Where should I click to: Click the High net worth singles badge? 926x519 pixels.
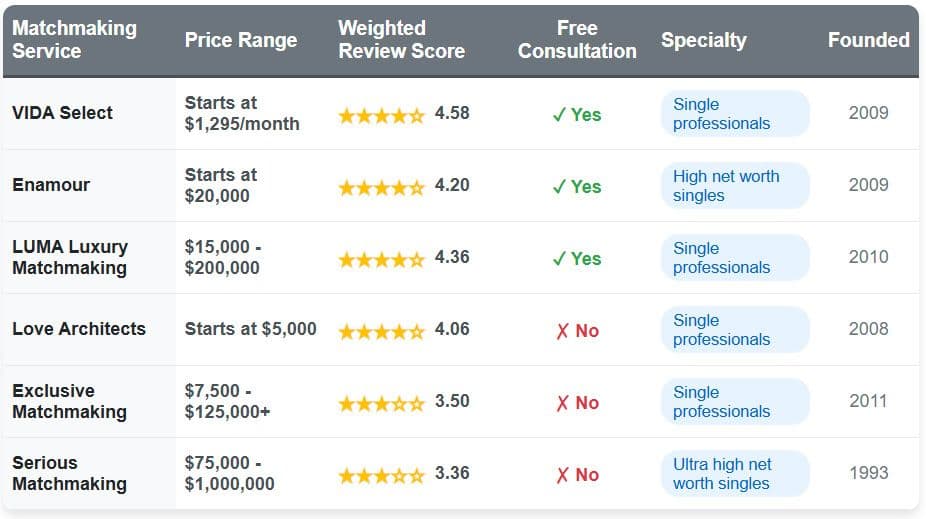coord(734,186)
